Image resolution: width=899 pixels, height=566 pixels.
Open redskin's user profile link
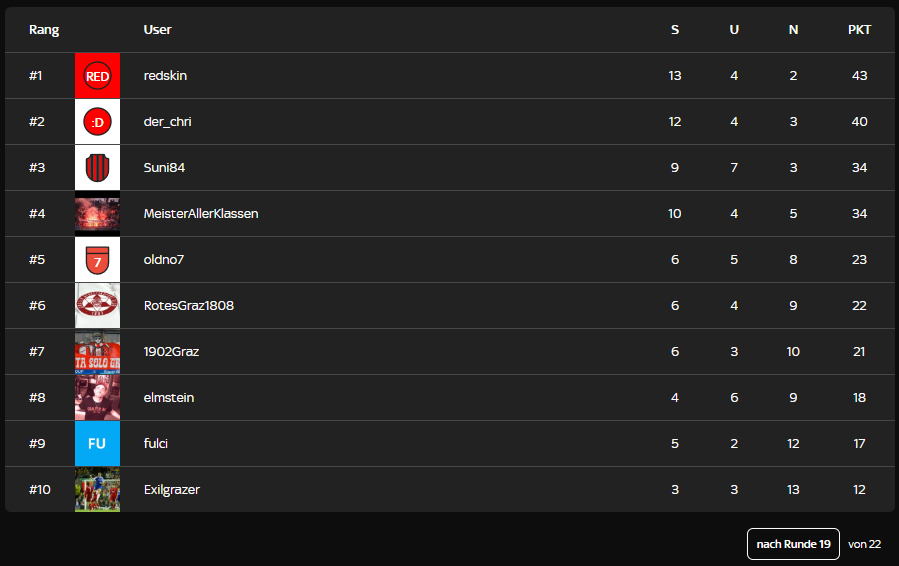point(165,76)
